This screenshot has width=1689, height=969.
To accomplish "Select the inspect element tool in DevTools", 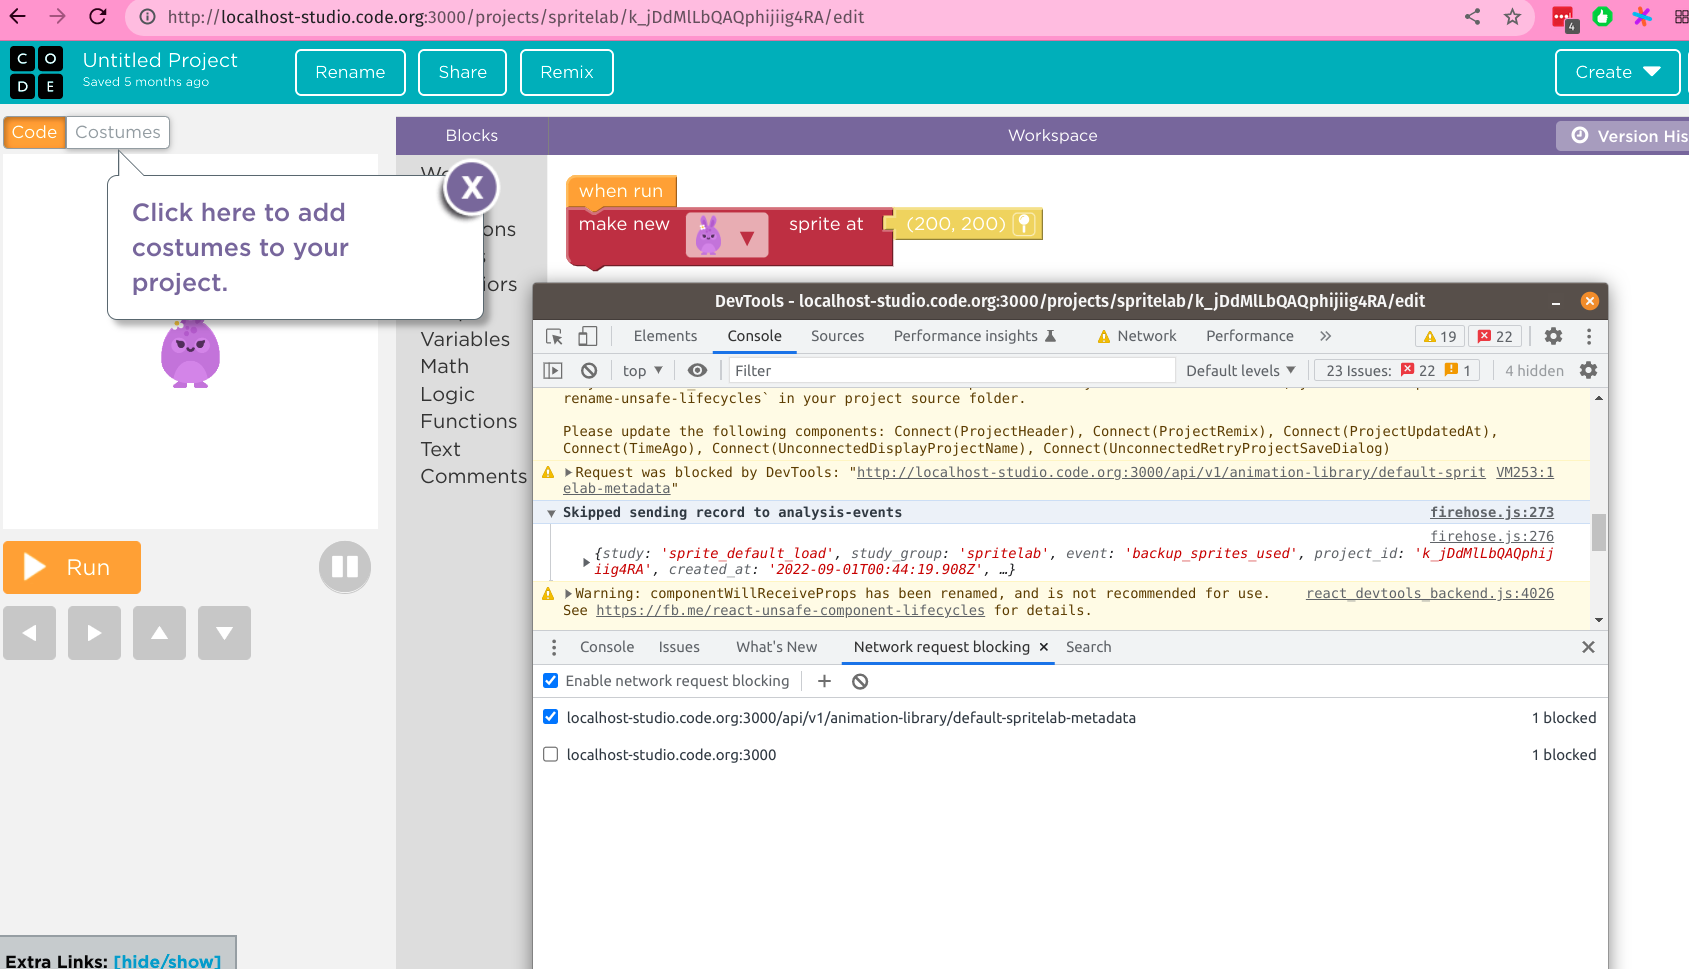I will (x=553, y=336).
